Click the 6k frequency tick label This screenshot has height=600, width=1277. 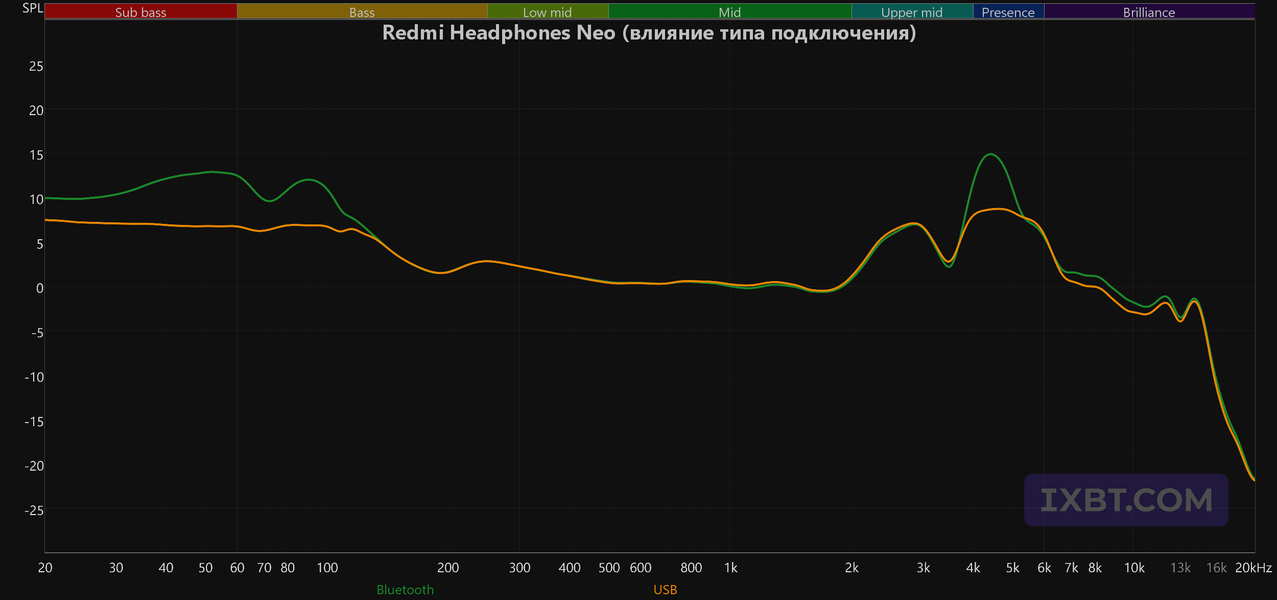[1044, 568]
